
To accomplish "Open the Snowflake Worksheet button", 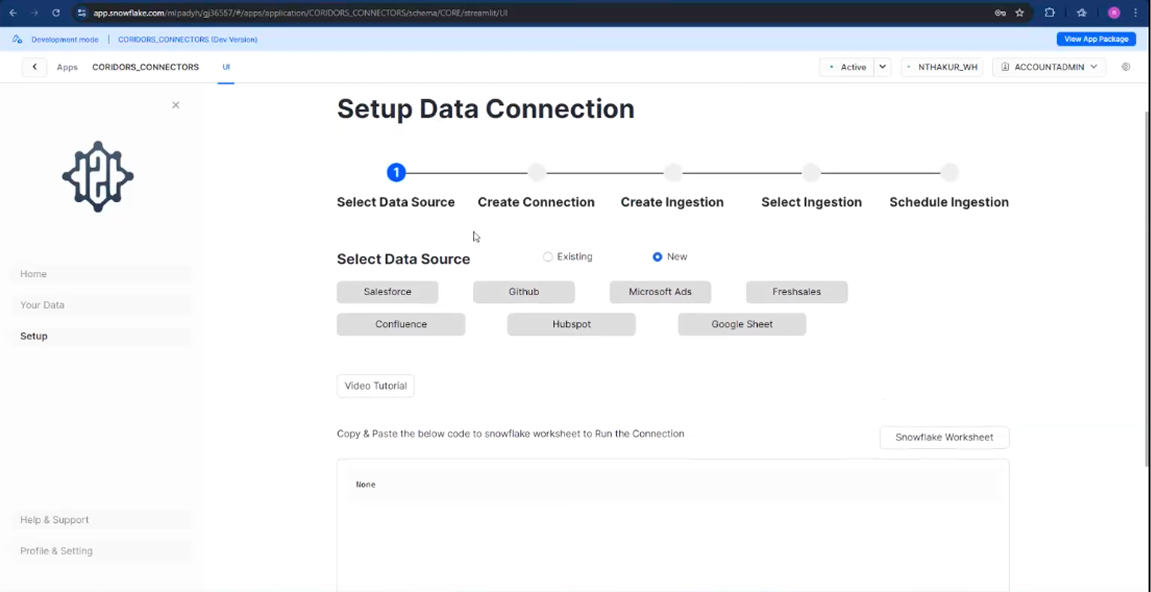I will click(x=943, y=437).
